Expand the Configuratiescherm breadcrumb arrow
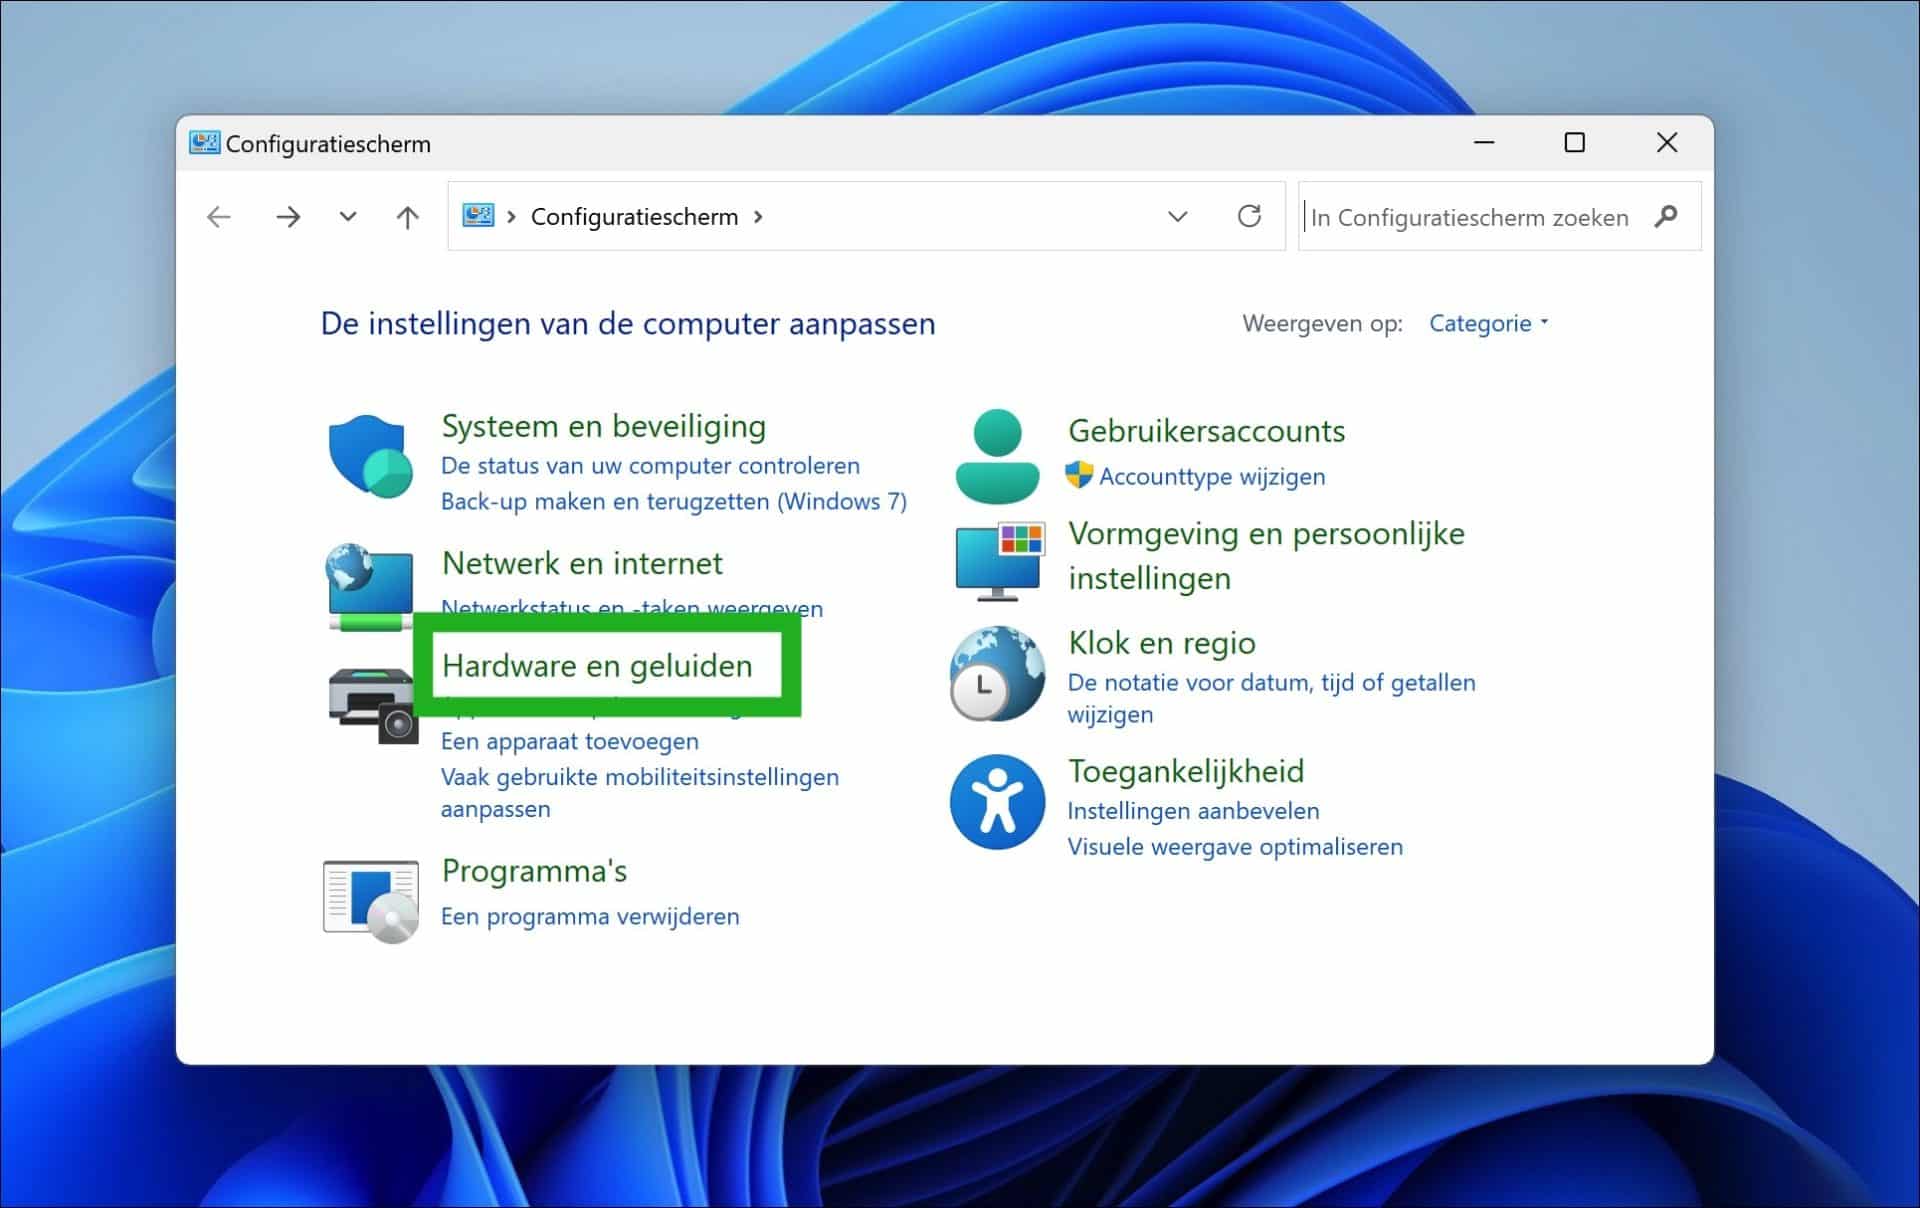1920x1208 pixels. [757, 216]
